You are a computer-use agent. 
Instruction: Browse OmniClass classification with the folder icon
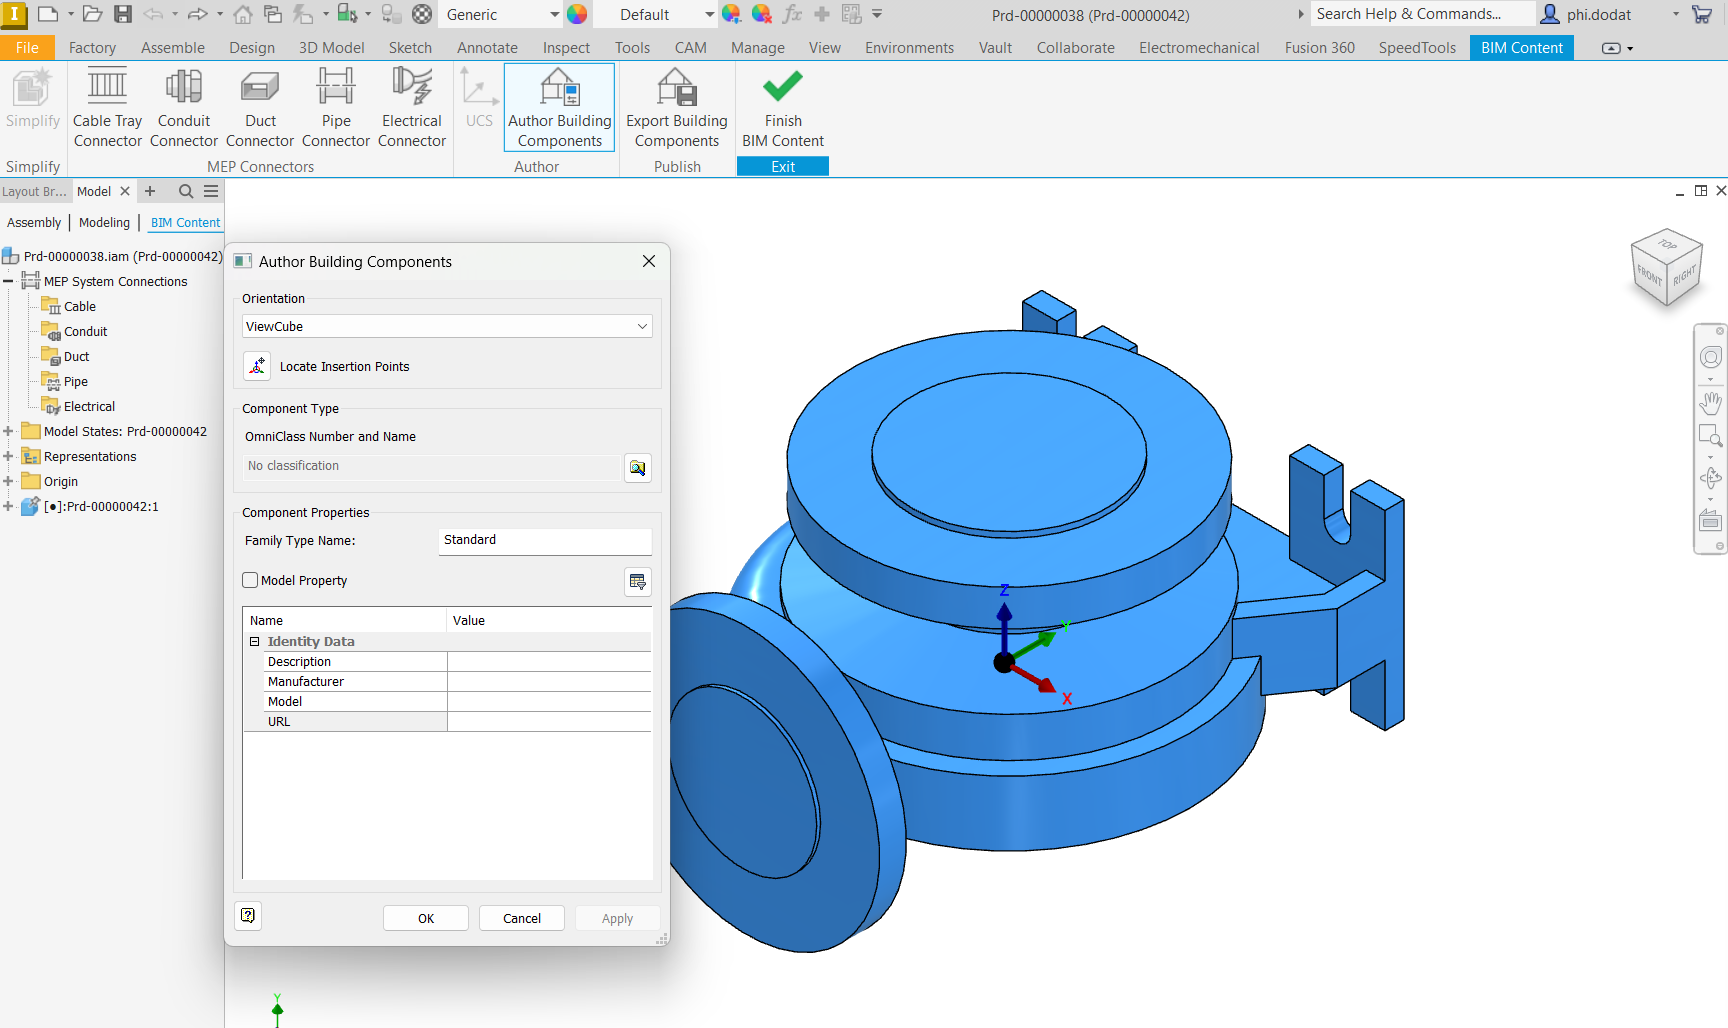(638, 467)
